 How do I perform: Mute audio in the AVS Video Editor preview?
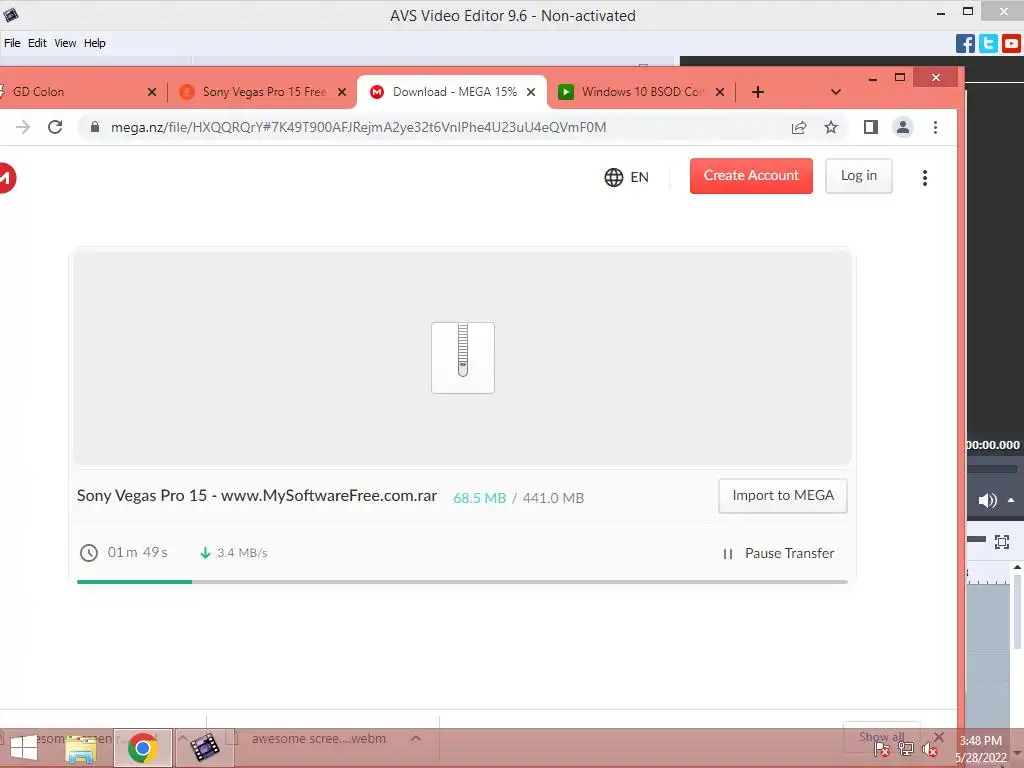click(987, 501)
